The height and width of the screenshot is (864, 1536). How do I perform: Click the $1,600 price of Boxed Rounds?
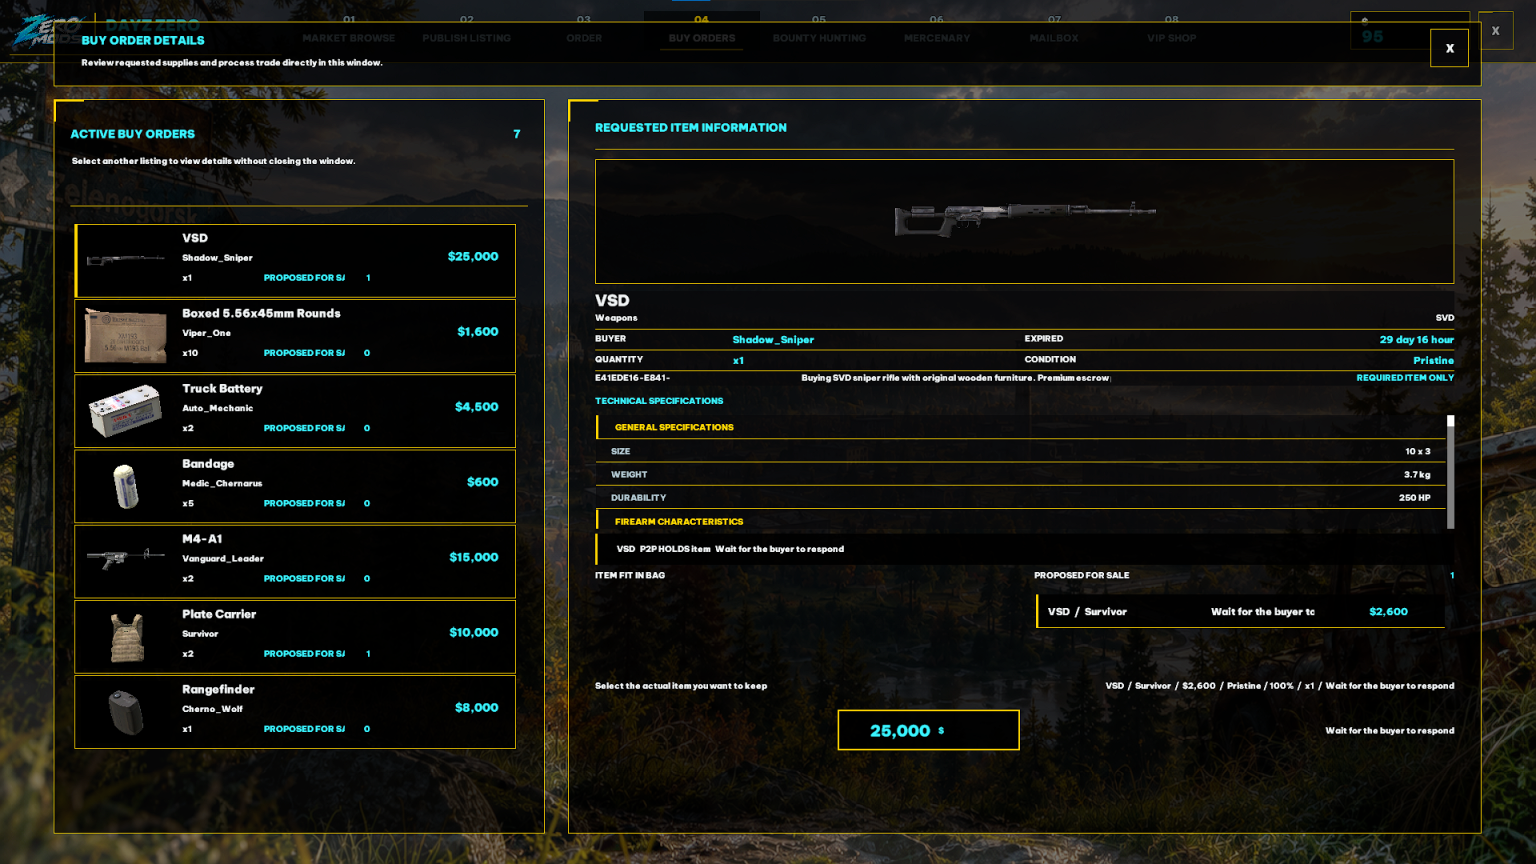478,332
